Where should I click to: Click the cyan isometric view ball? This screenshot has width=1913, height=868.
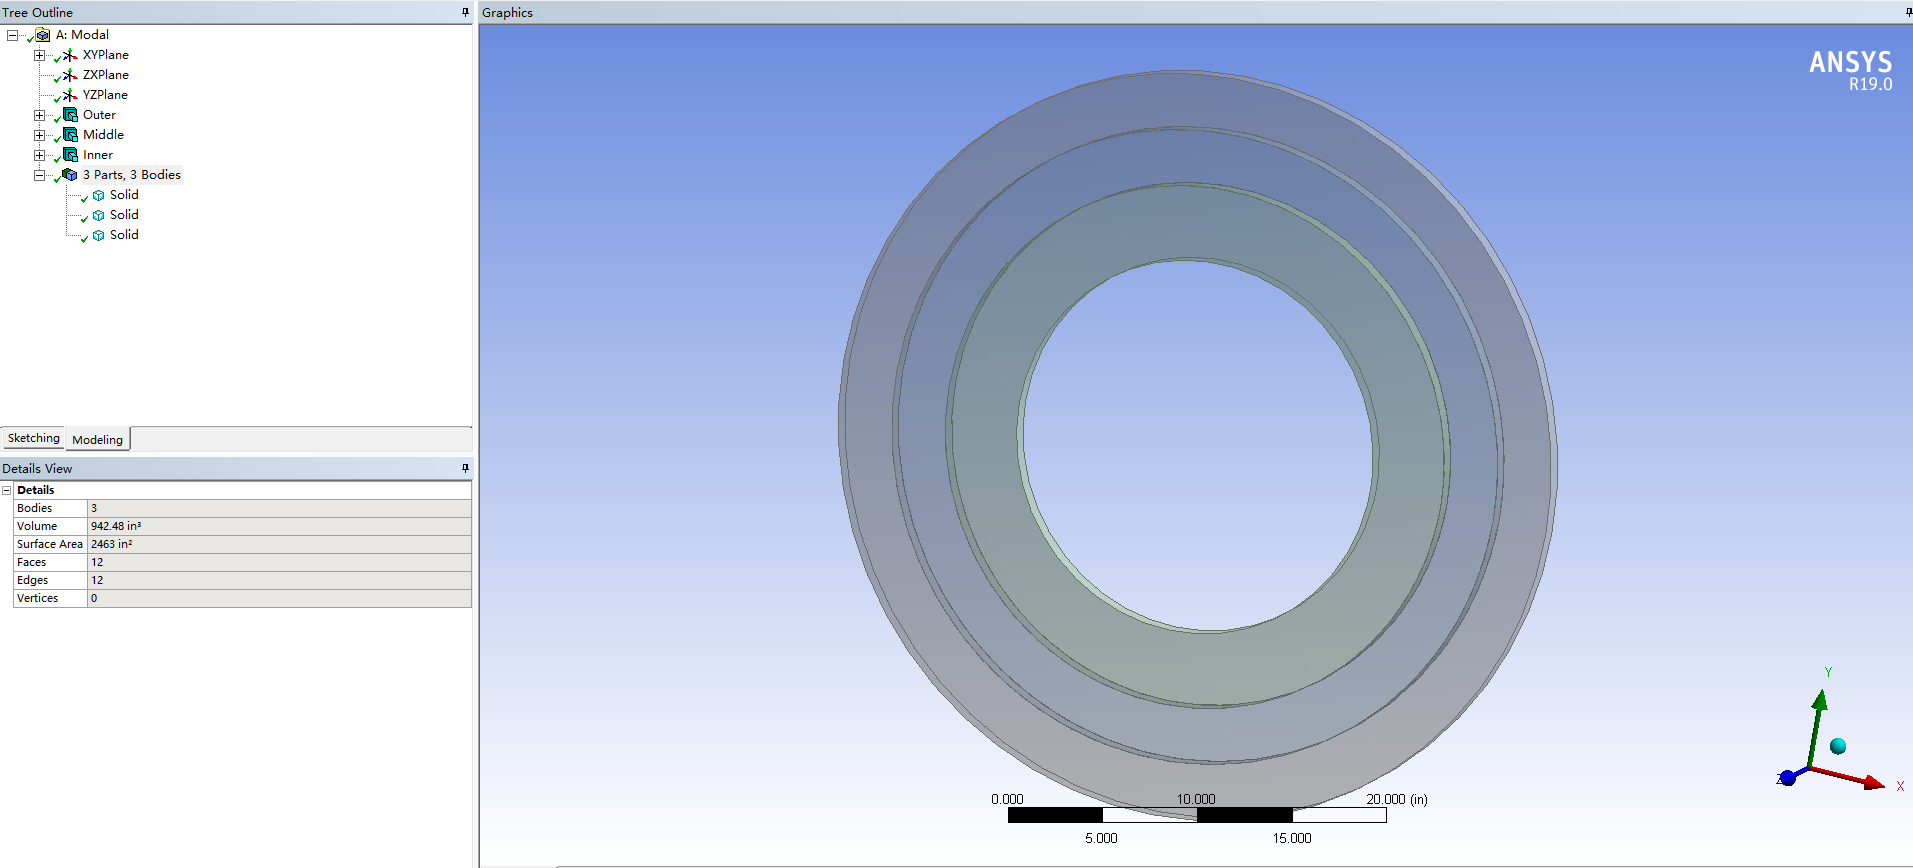1838,746
